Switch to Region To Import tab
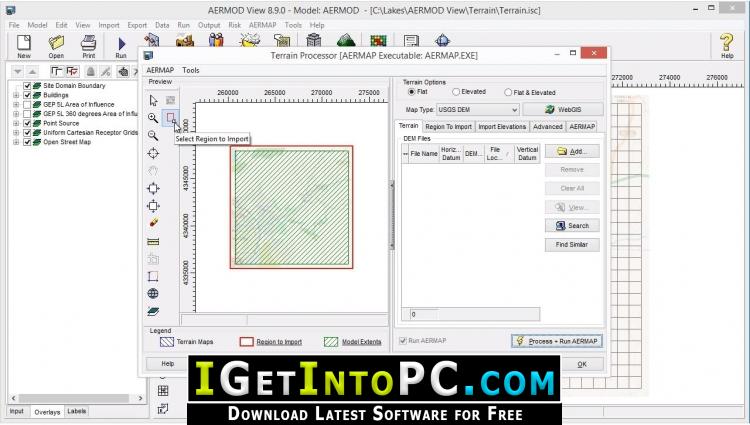The image size is (750, 425). tap(448, 127)
